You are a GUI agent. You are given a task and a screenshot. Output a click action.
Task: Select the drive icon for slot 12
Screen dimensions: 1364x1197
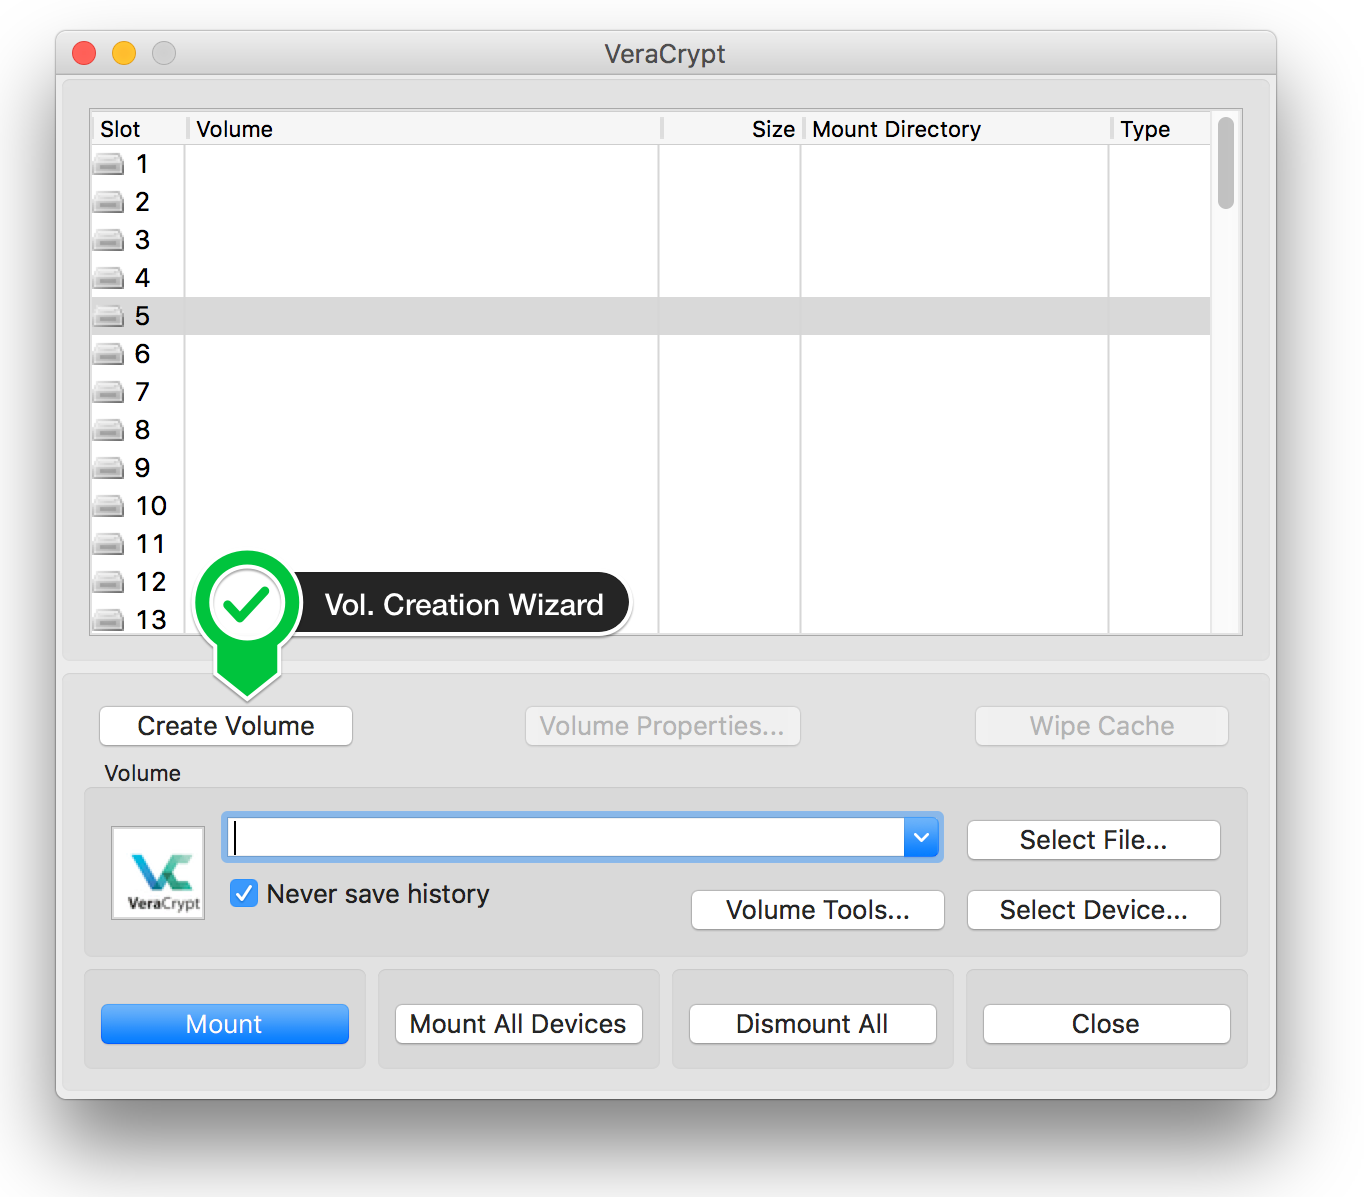point(108,581)
